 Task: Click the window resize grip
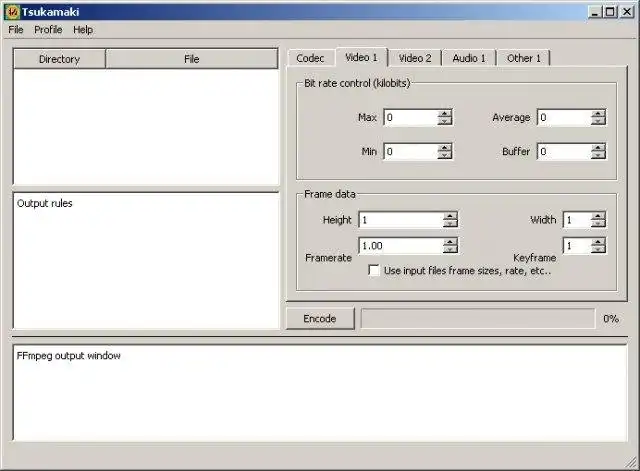(x=631, y=463)
